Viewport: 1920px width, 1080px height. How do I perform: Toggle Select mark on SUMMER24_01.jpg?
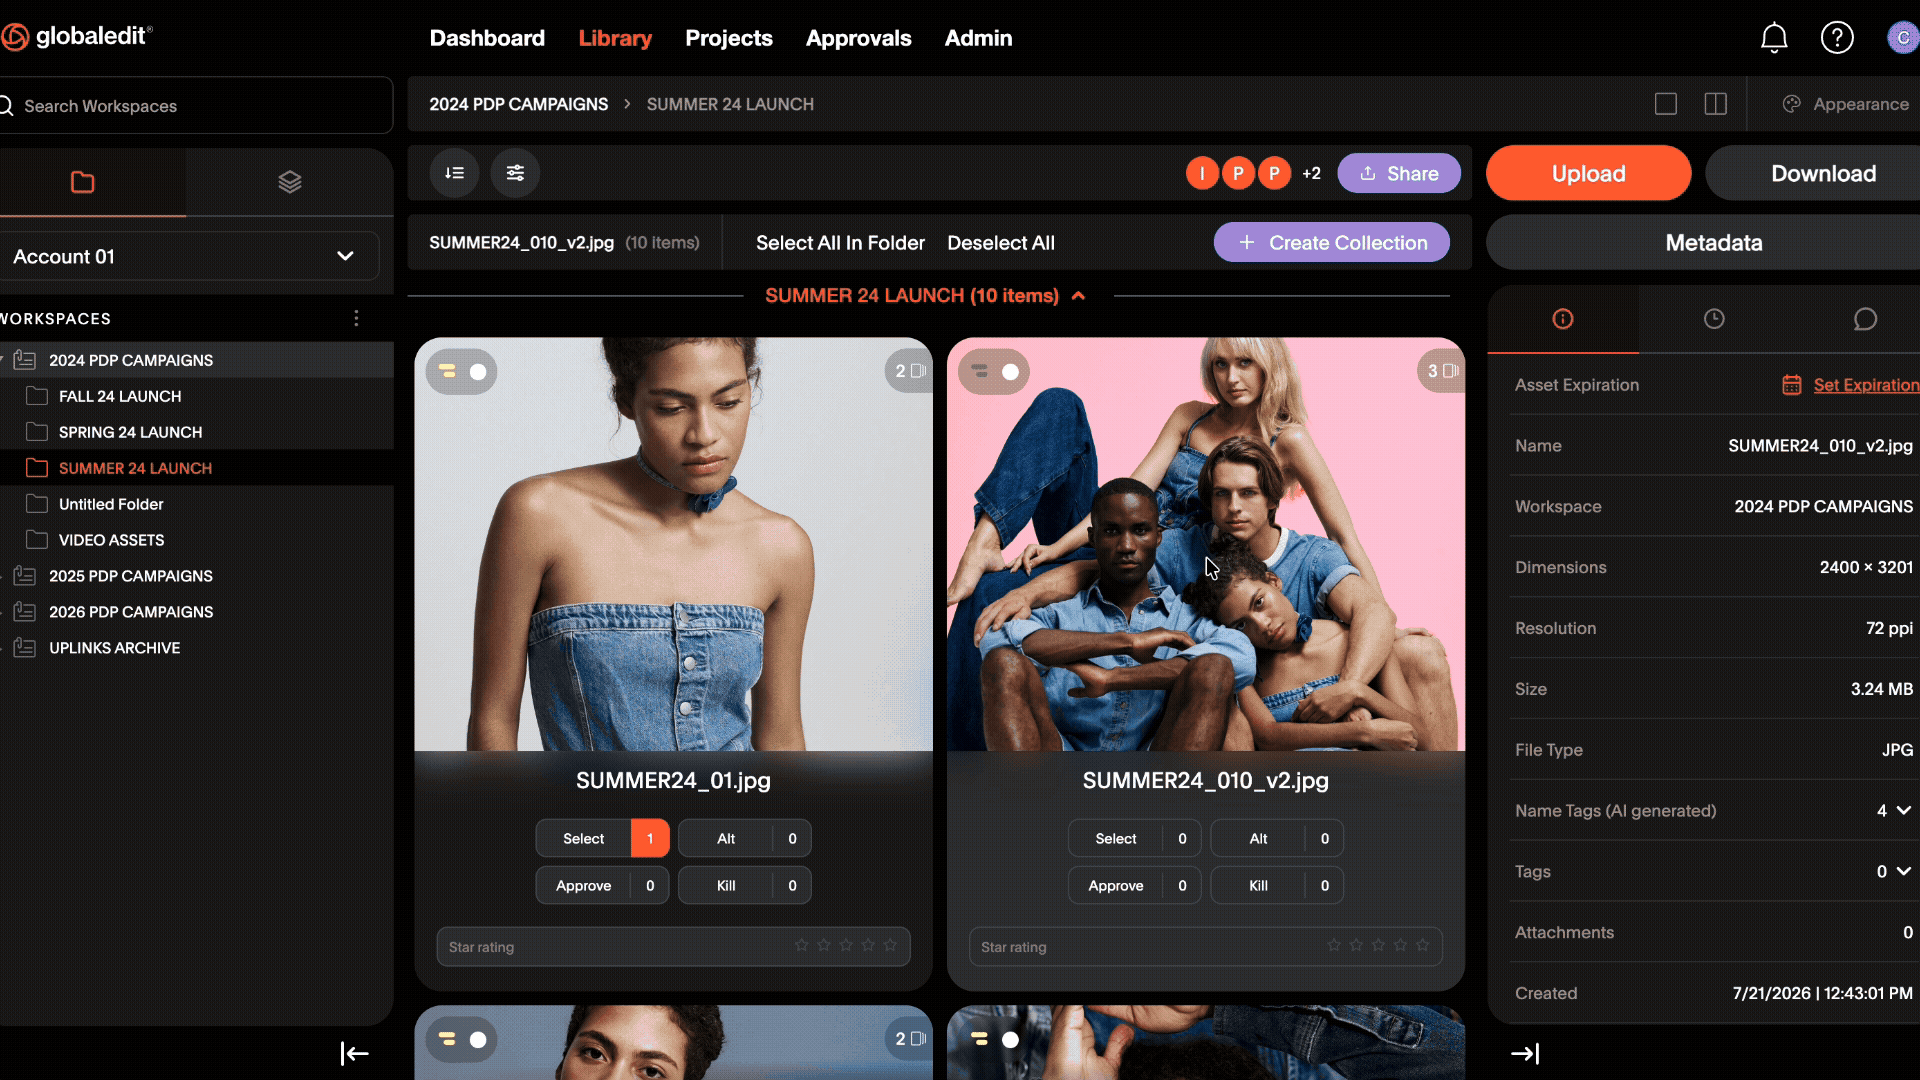point(602,839)
